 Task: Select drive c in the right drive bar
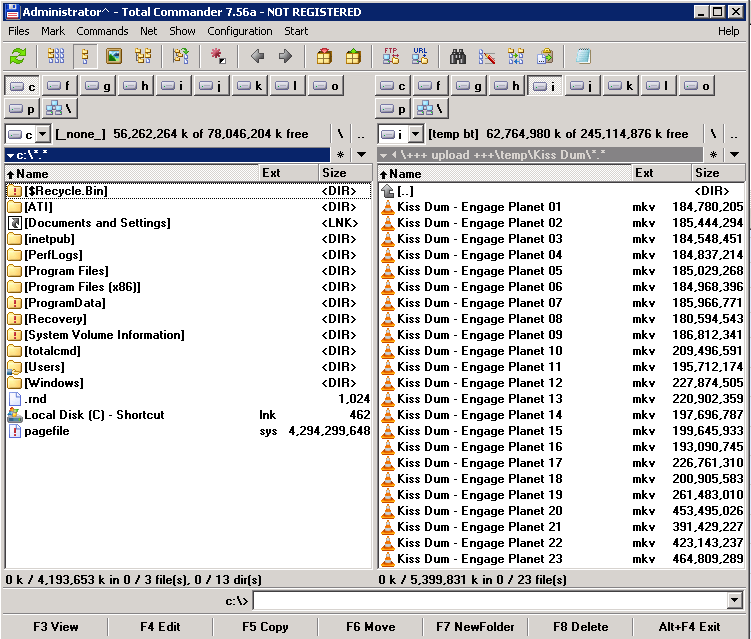click(x=392, y=86)
